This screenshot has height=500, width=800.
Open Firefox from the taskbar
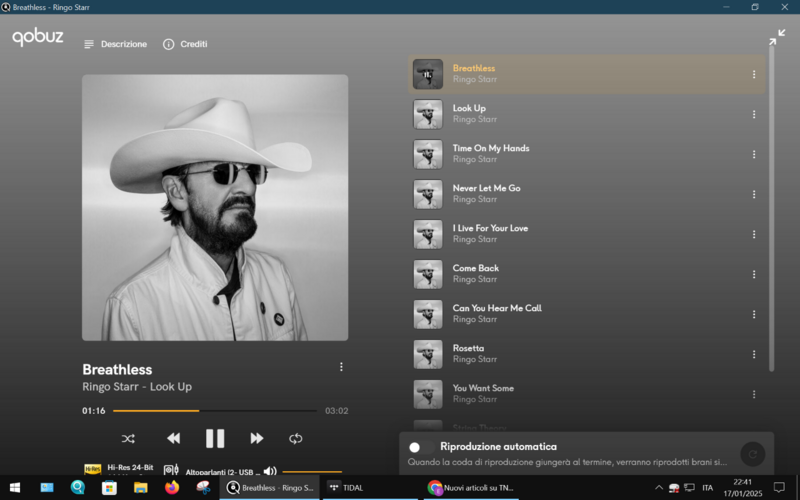tap(172, 487)
